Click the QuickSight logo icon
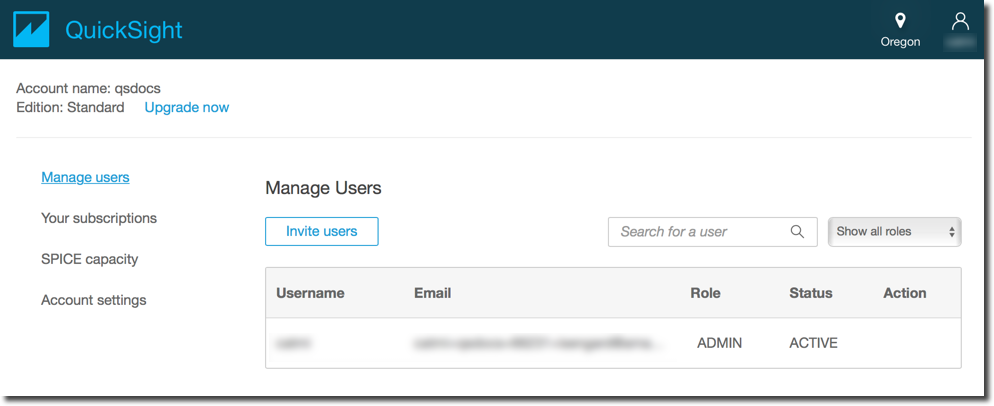Viewport: 994px width, 406px height. click(31, 30)
